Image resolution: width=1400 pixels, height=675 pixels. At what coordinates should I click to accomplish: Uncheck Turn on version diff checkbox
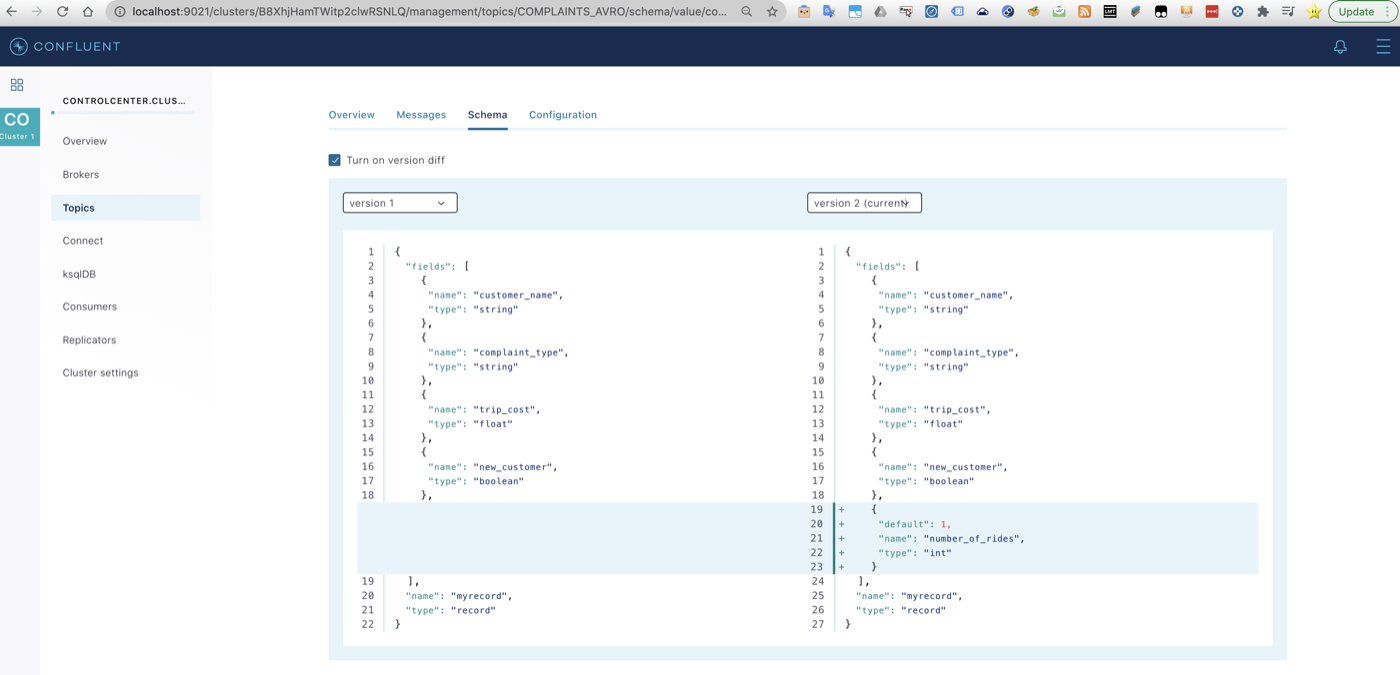point(335,160)
